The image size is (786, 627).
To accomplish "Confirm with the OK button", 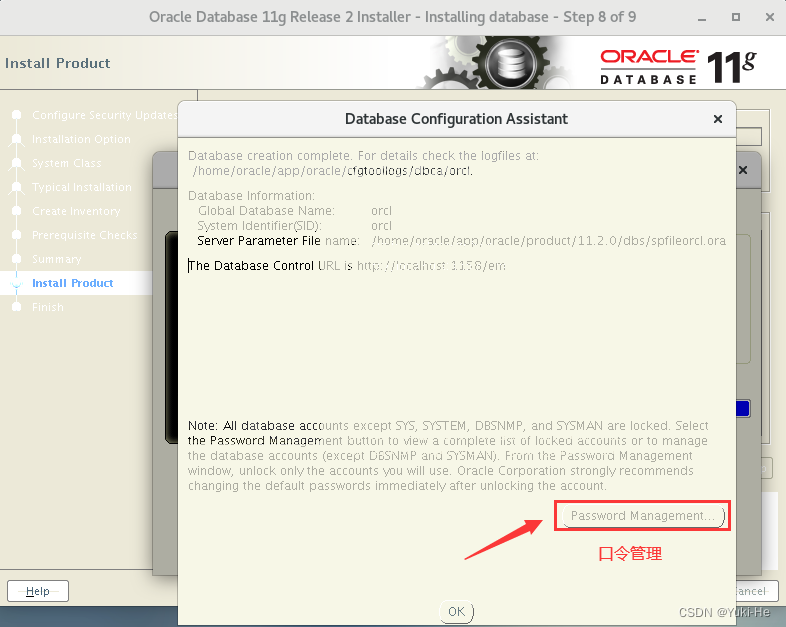I will pos(456,611).
